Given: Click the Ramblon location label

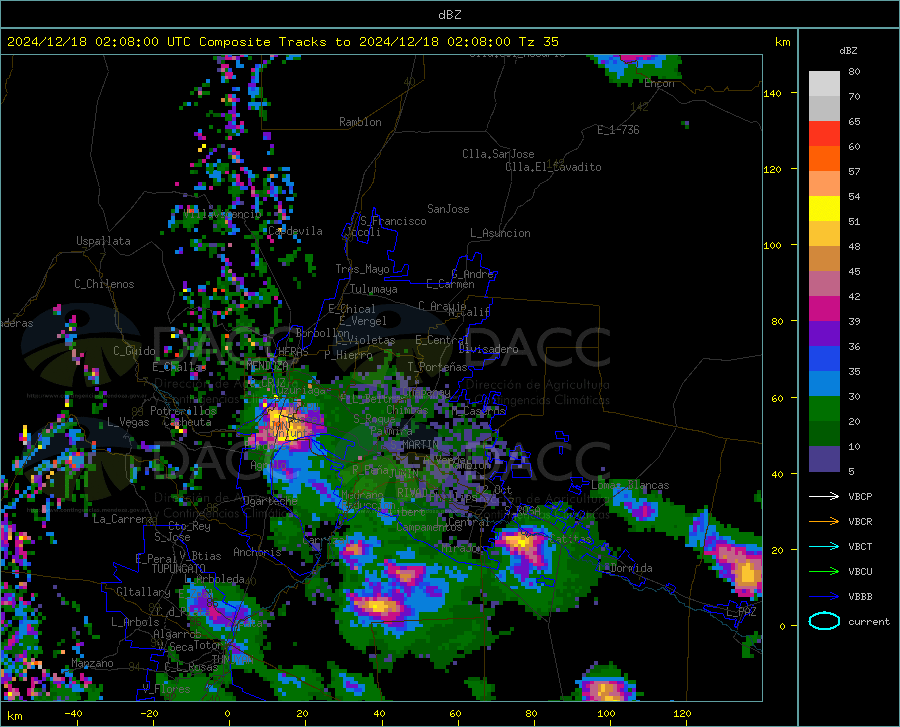Looking at the screenshot, I should [x=360, y=122].
